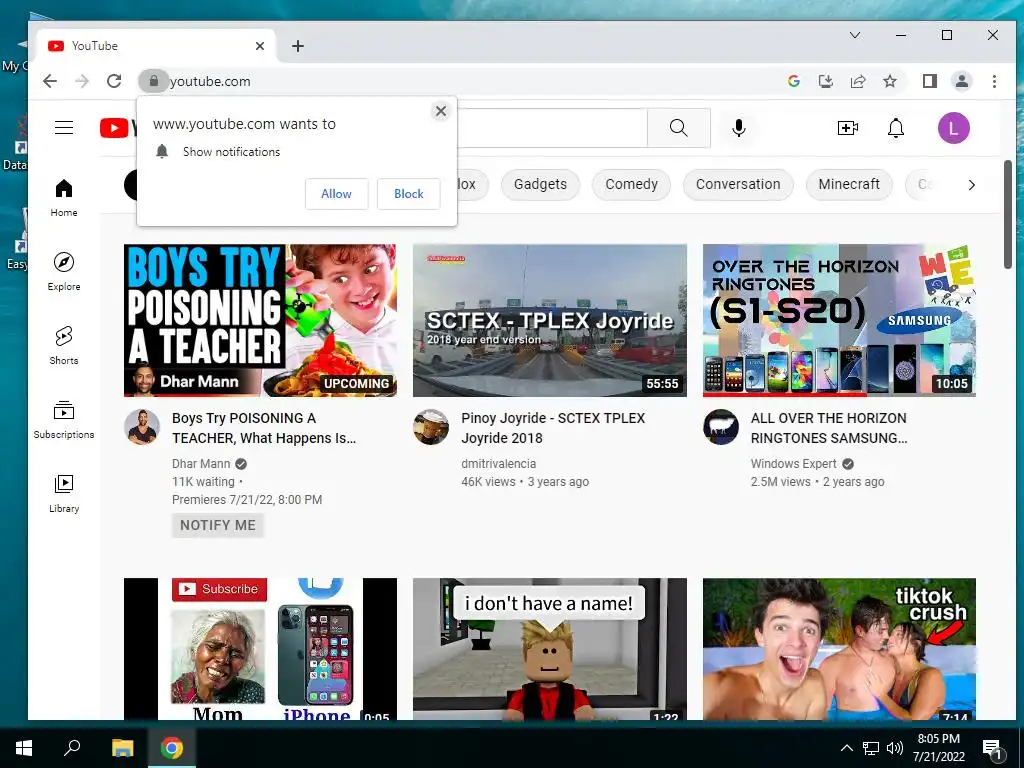Show hidden system tray icons
Screen dimensions: 1024x768
pos(846,748)
